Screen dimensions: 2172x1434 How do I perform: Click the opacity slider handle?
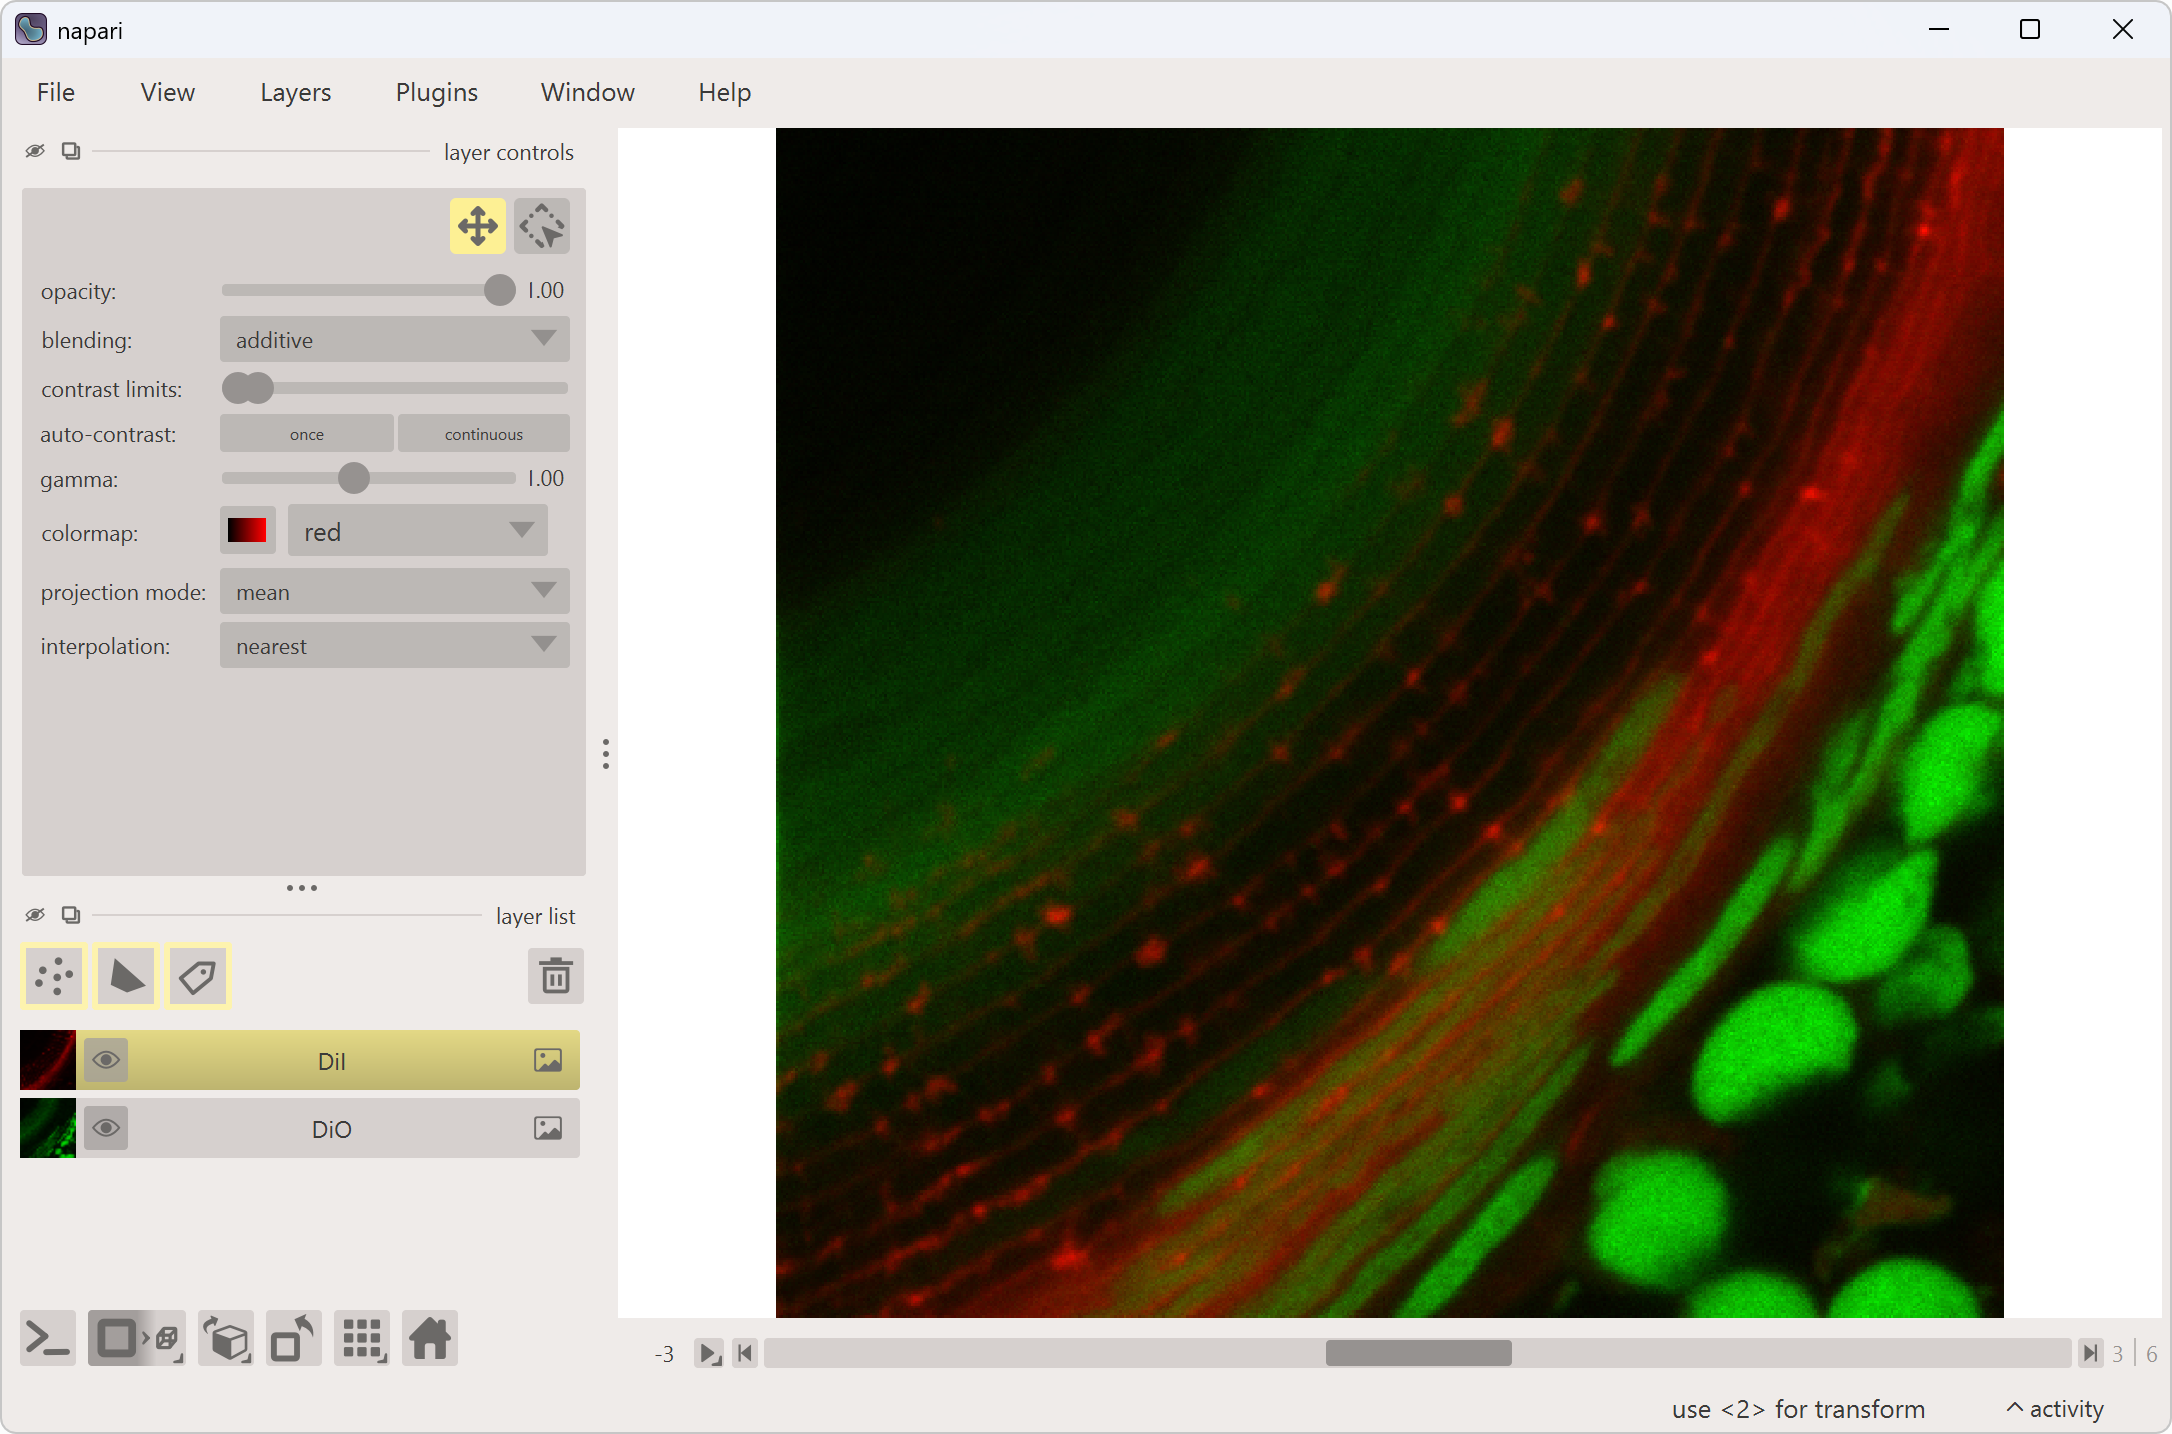499,290
